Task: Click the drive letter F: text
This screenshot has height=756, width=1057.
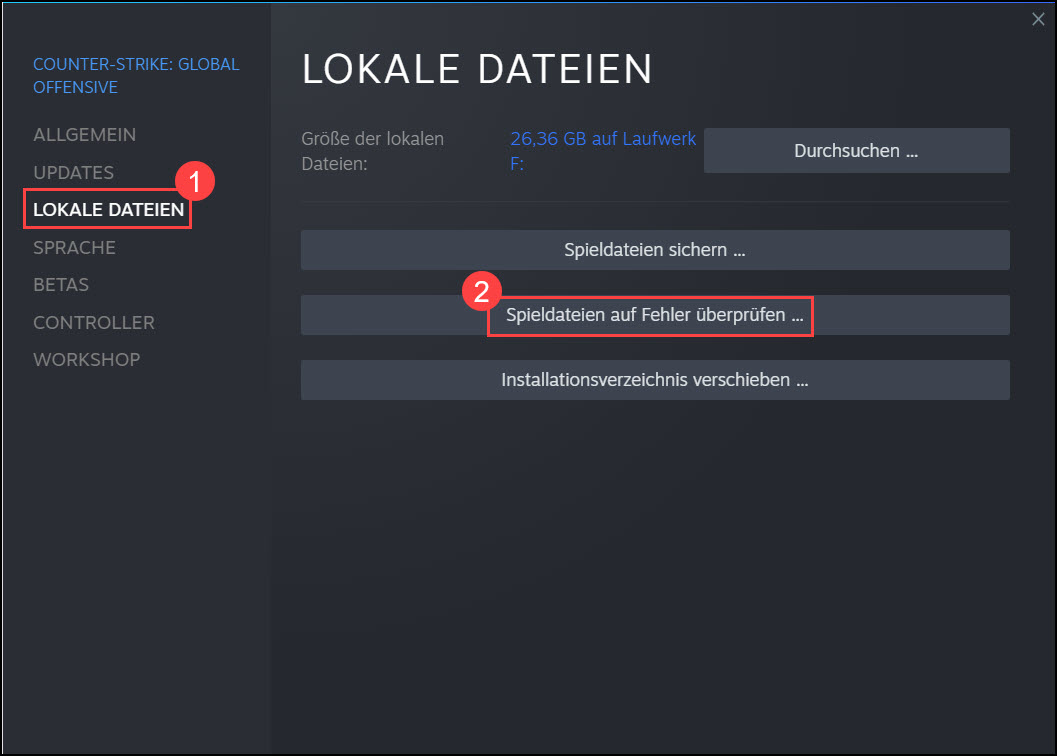Action: click(516, 163)
